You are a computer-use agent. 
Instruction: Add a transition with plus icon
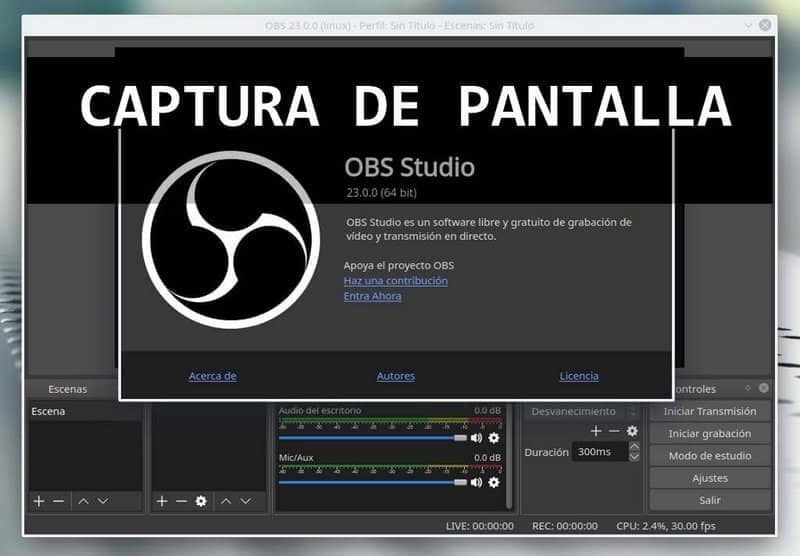[596, 431]
